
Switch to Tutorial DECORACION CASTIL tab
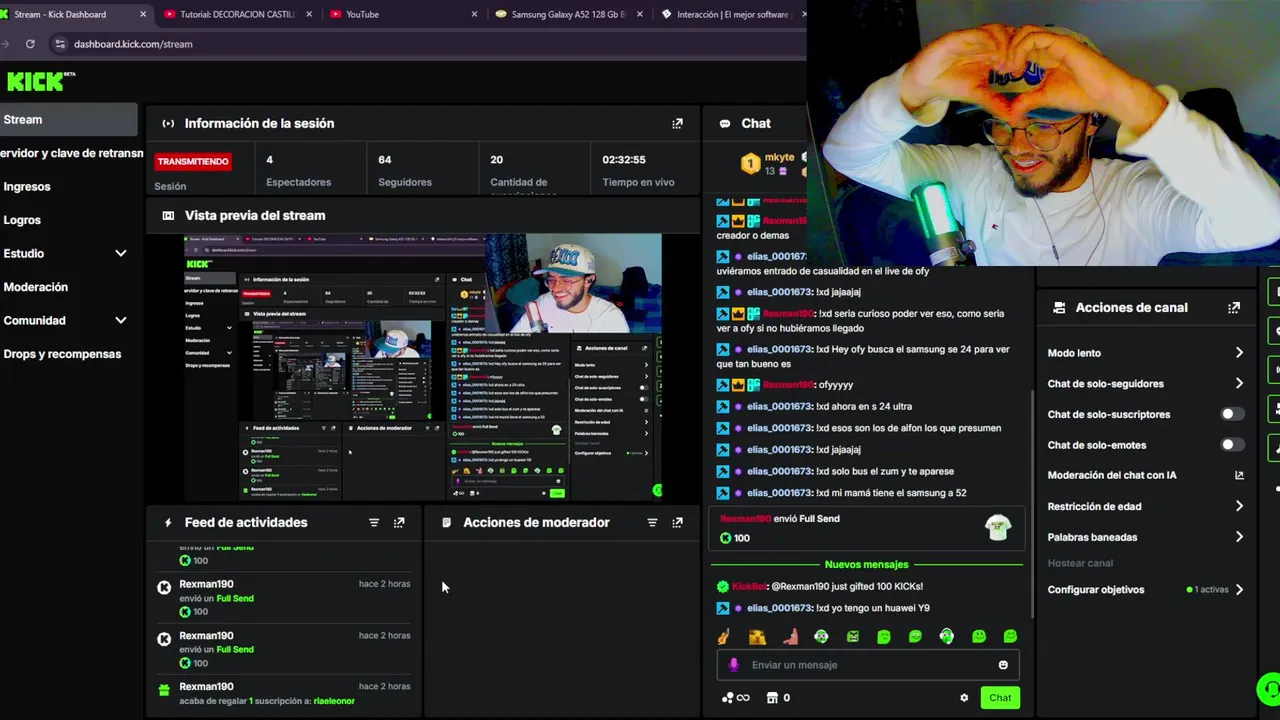point(237,14)
